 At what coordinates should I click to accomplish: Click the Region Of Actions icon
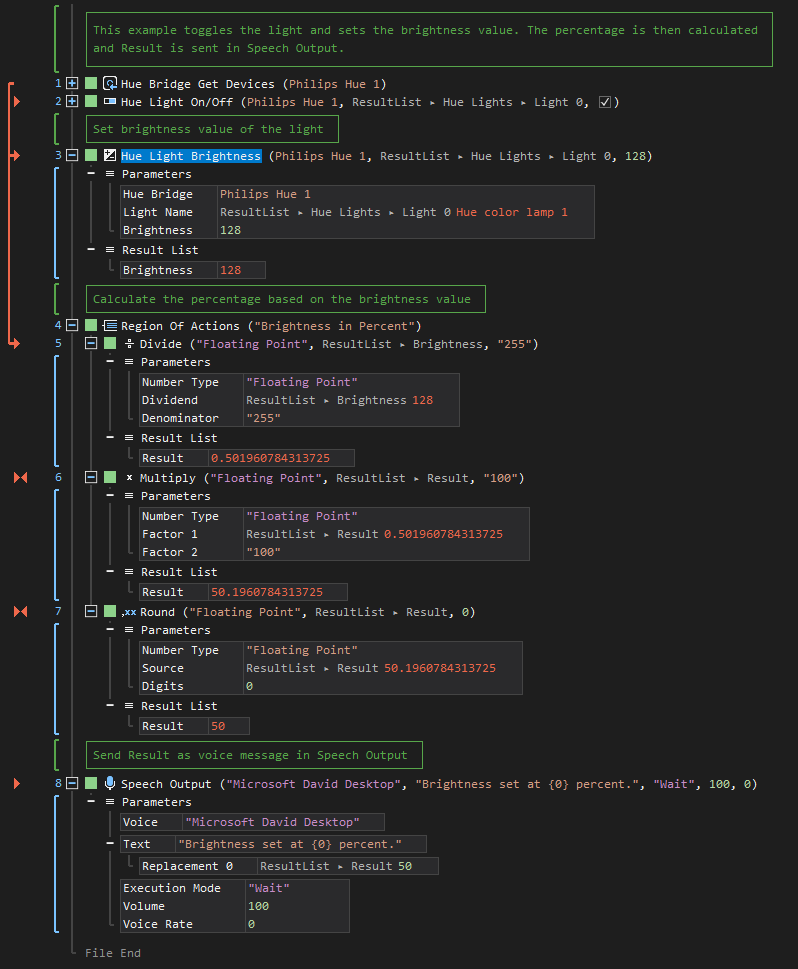click(x=110, y=326)
